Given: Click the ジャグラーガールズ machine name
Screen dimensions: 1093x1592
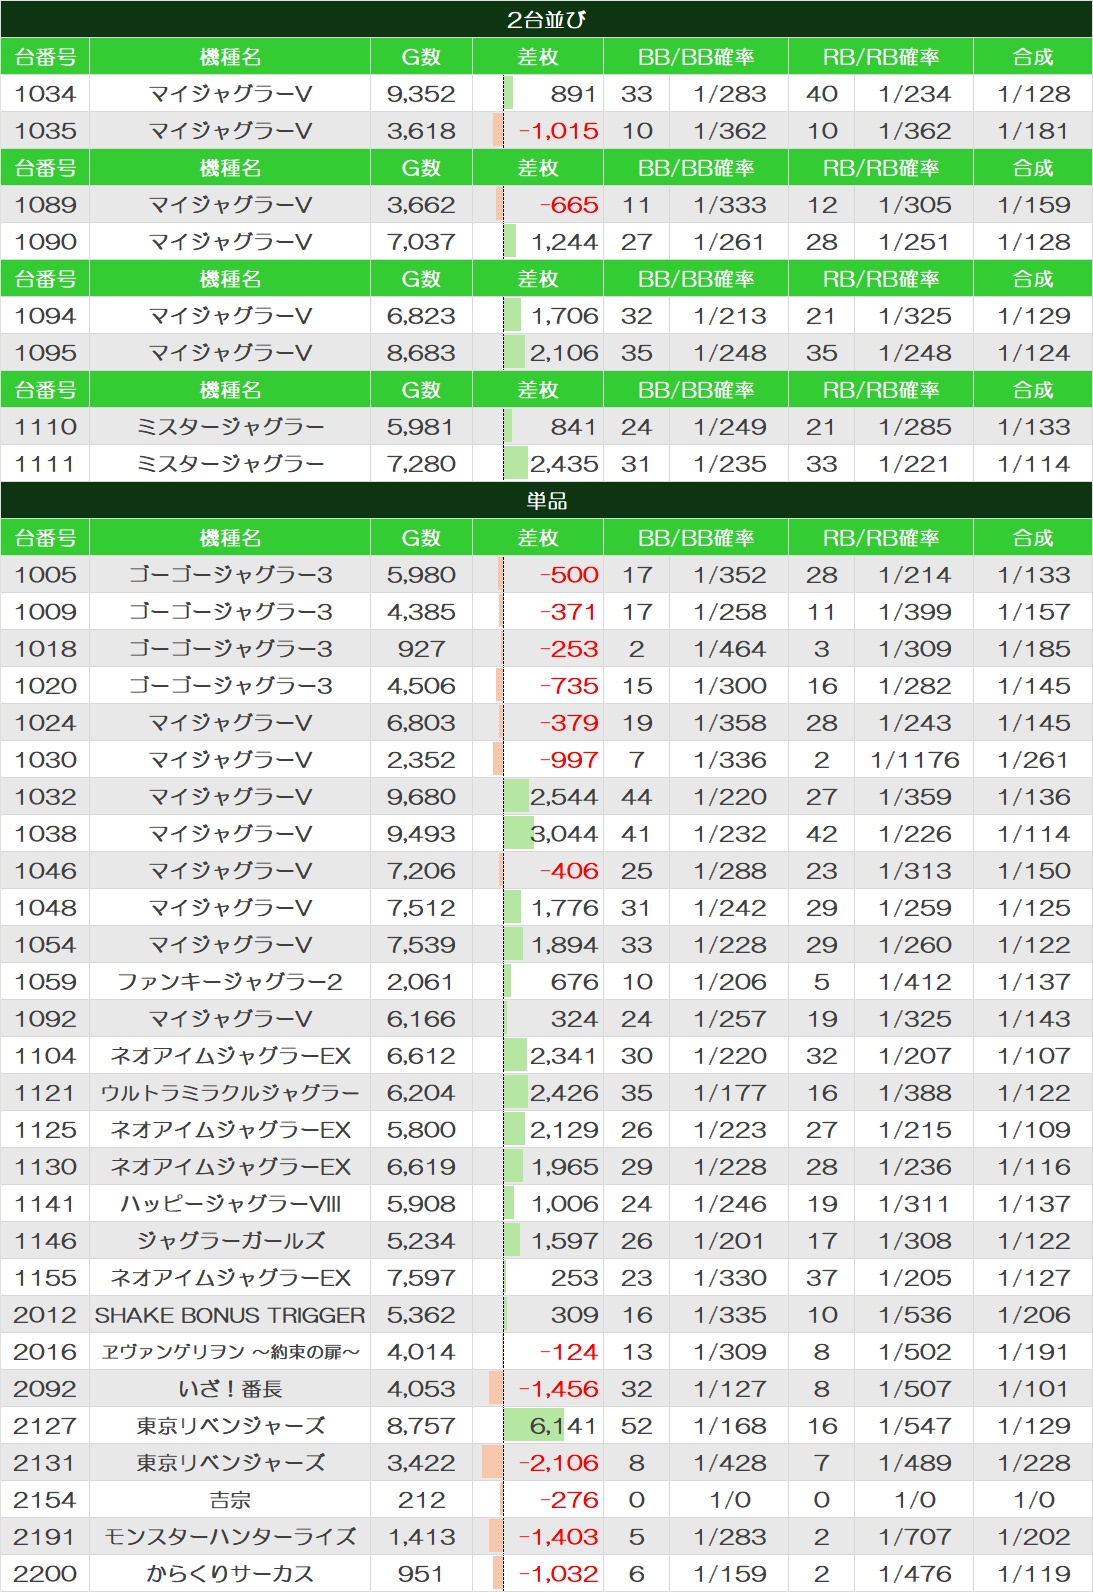Looking at the screenshot, I should tap(230, 1241).
